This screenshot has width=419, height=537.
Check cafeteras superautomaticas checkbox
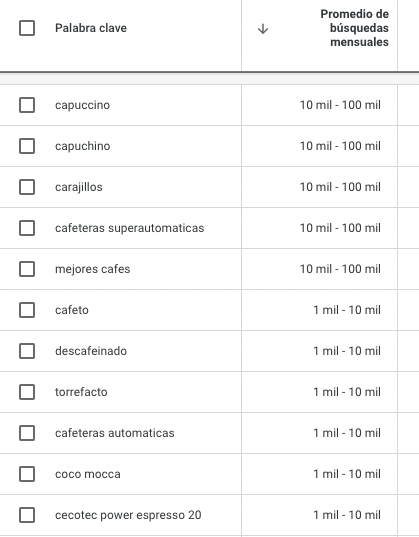point(27,228)
